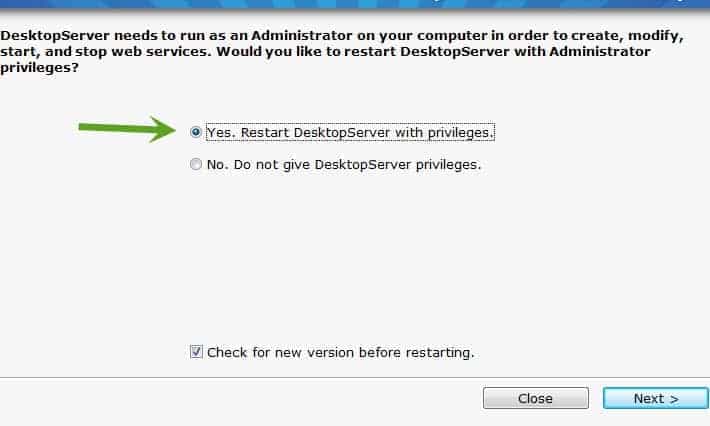Click "Yes. Restart DesktopServer with privileges." label
This screenshot has width=710, height=426.
(350, 133)
